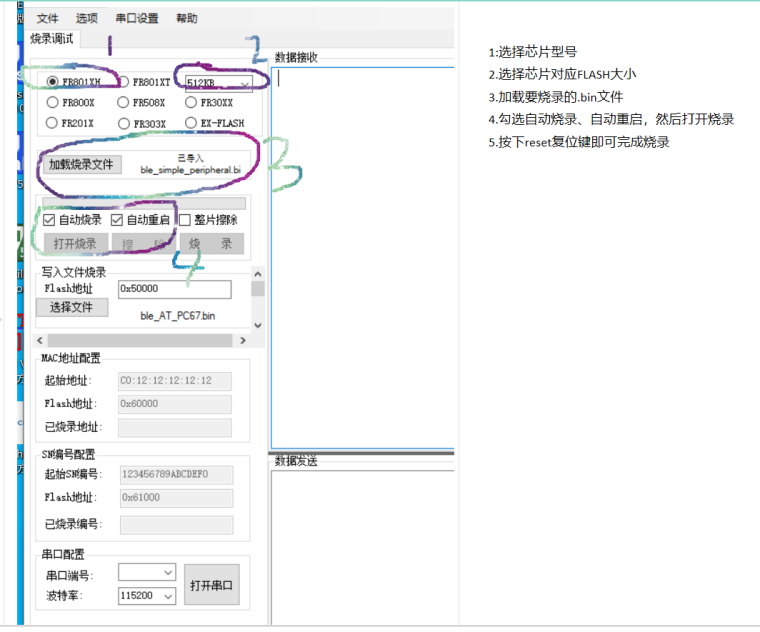Click the 起始SN编号 field
This screenshot has width=760, height=632.
(176, 474)
